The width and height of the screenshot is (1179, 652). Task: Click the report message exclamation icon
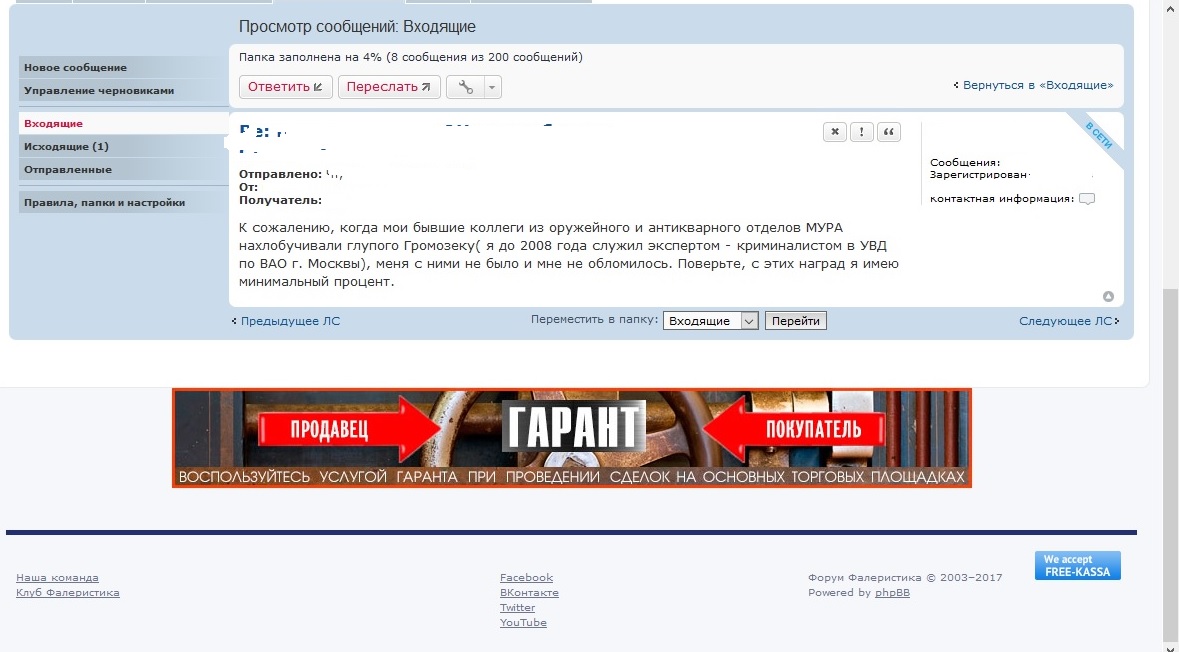pos(862,132)
